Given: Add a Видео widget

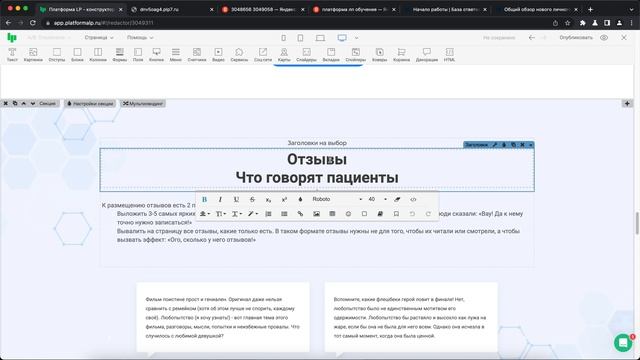Looking at the screenshot, I should 218,55.
